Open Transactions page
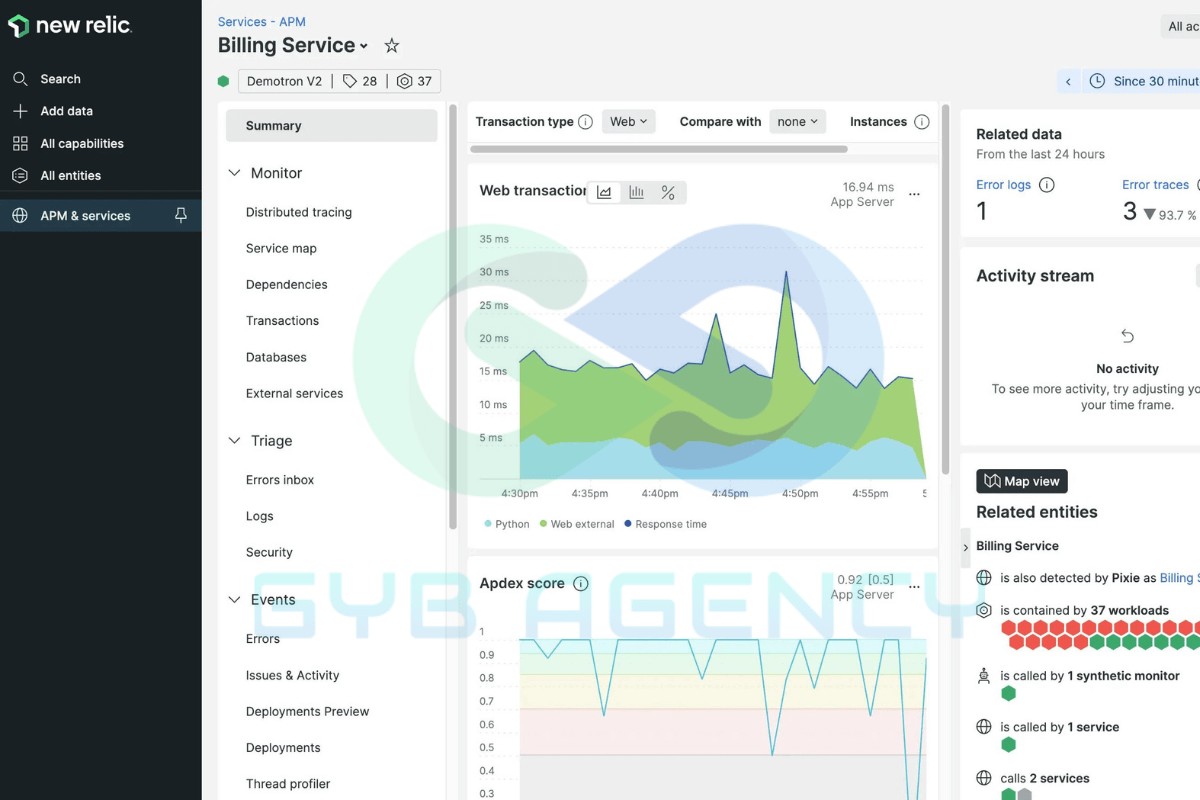 tap(282, 321)
